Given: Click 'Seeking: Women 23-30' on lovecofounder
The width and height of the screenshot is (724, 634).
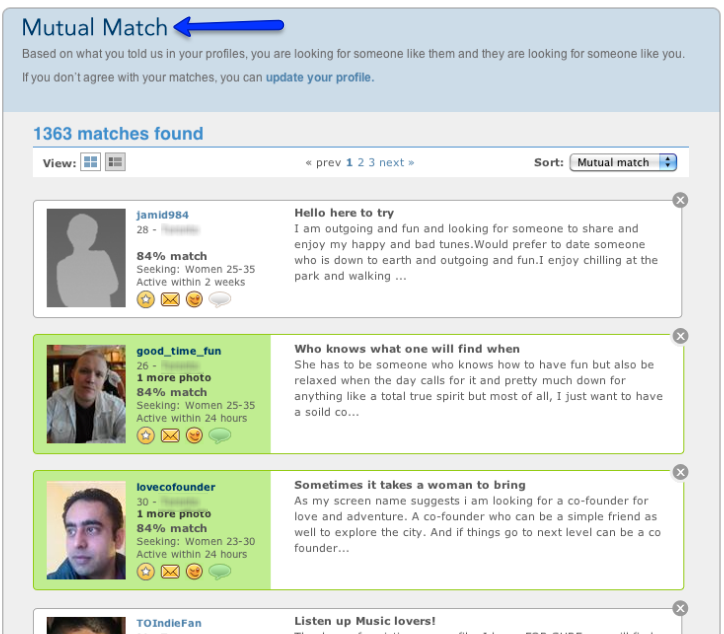Looking at the screenshot, I should [196, 541].
